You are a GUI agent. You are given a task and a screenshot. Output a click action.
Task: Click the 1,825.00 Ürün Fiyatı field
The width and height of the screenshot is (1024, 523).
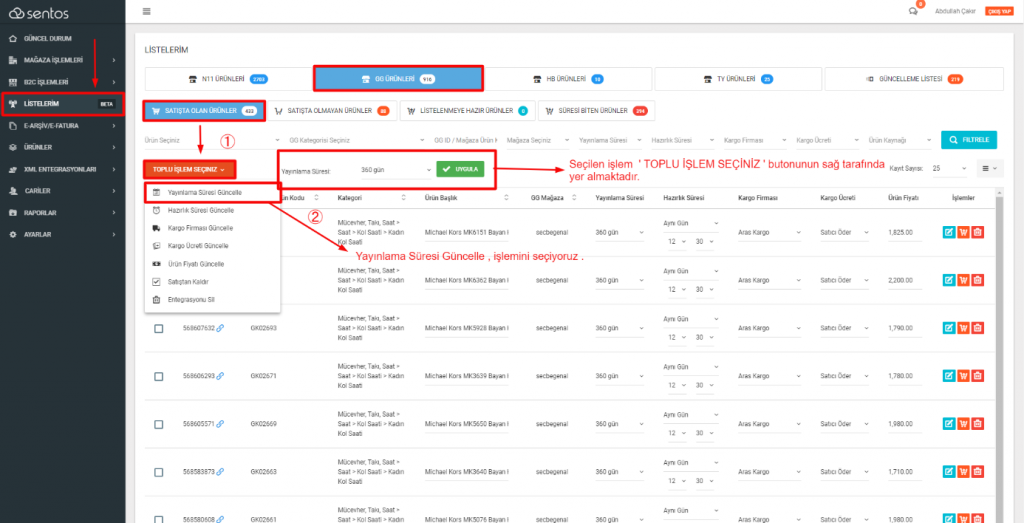[906, 232]
